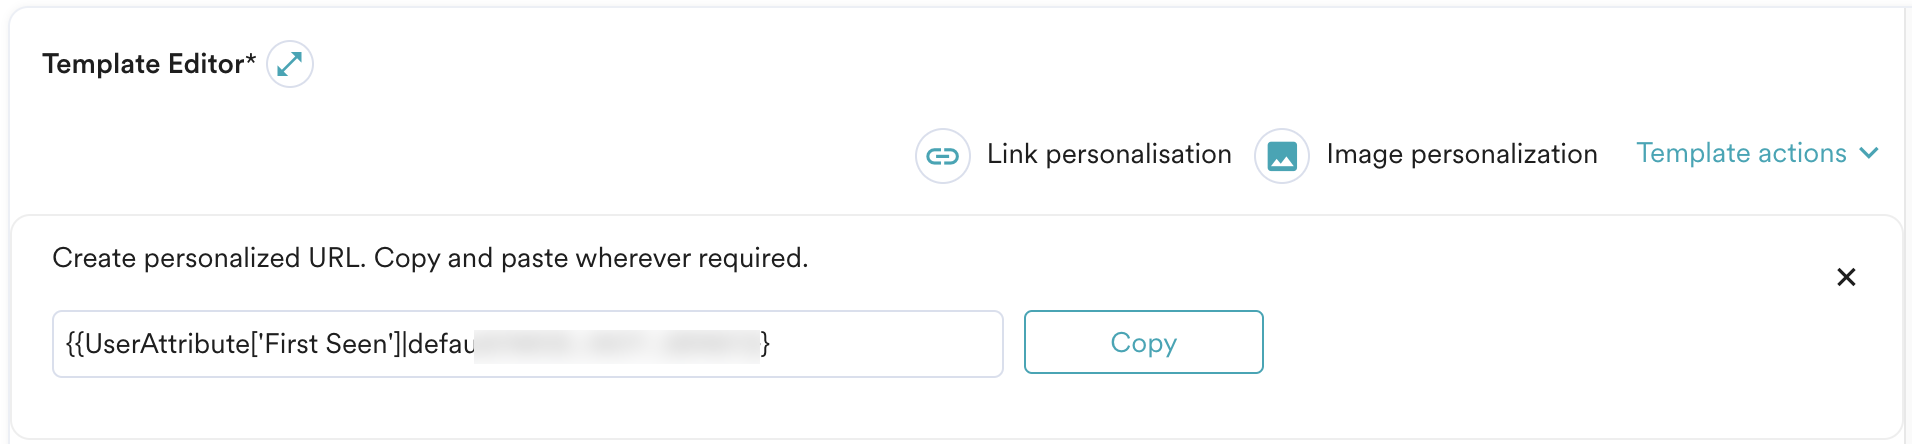Image resolution: width=1912 pixels, height=444 pixels.
Task: Close the personalized URL panel
Action: (x=1846, y=277)
